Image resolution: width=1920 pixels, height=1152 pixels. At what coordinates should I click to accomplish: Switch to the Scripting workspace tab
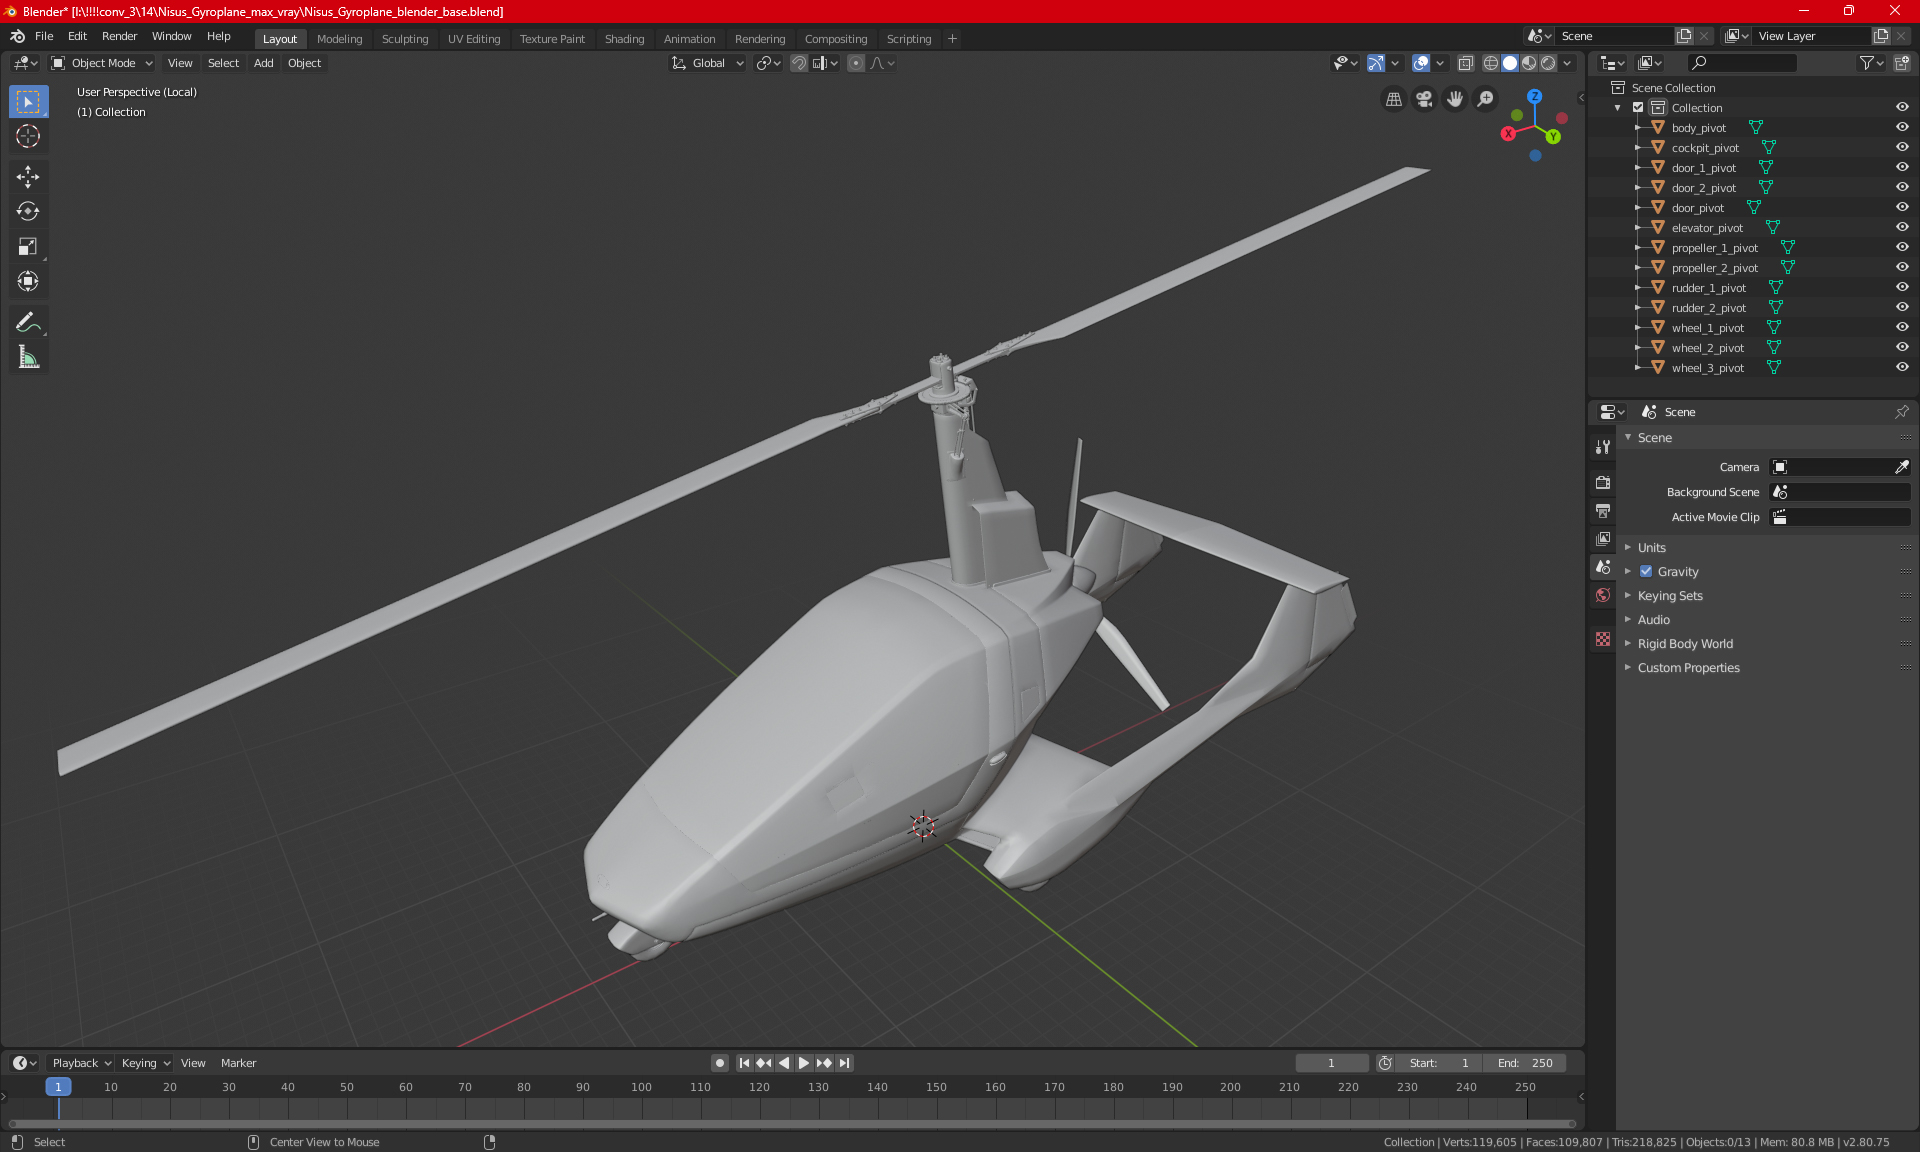tap(908, 39)
